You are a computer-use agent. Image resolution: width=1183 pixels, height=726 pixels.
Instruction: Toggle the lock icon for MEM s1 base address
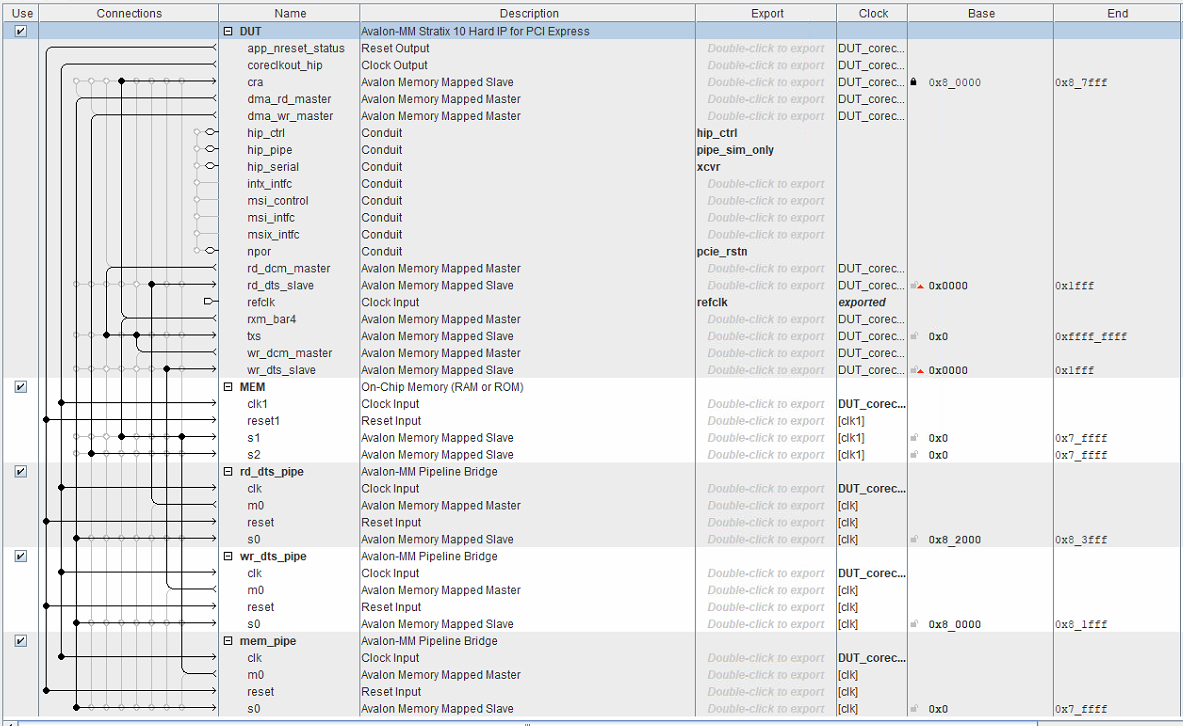coord(914,438)
